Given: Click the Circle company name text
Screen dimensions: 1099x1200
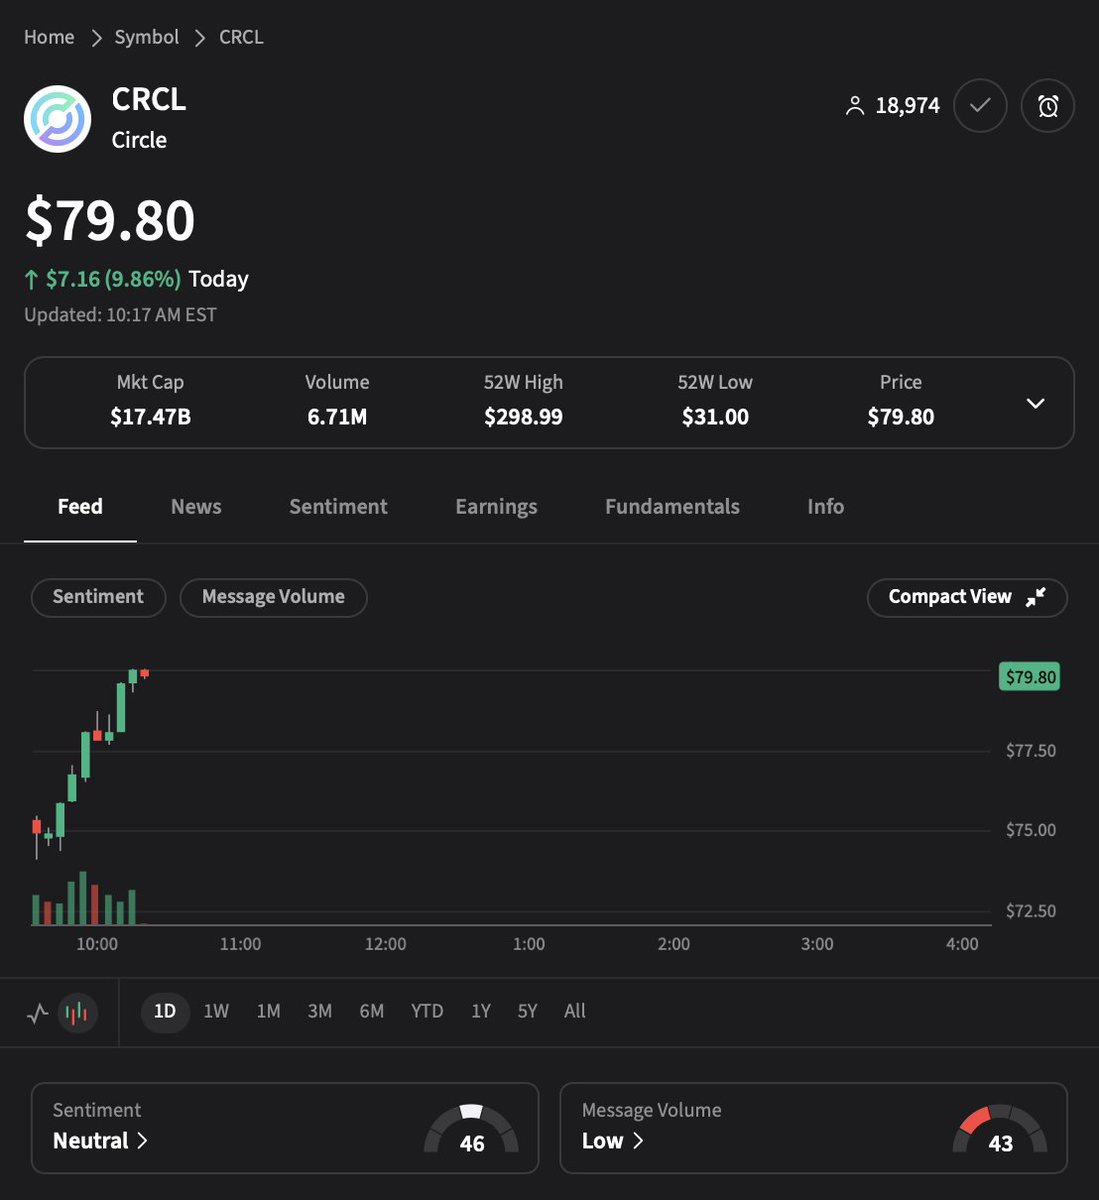Looking at the screenshot, I should tap(139, 140).
